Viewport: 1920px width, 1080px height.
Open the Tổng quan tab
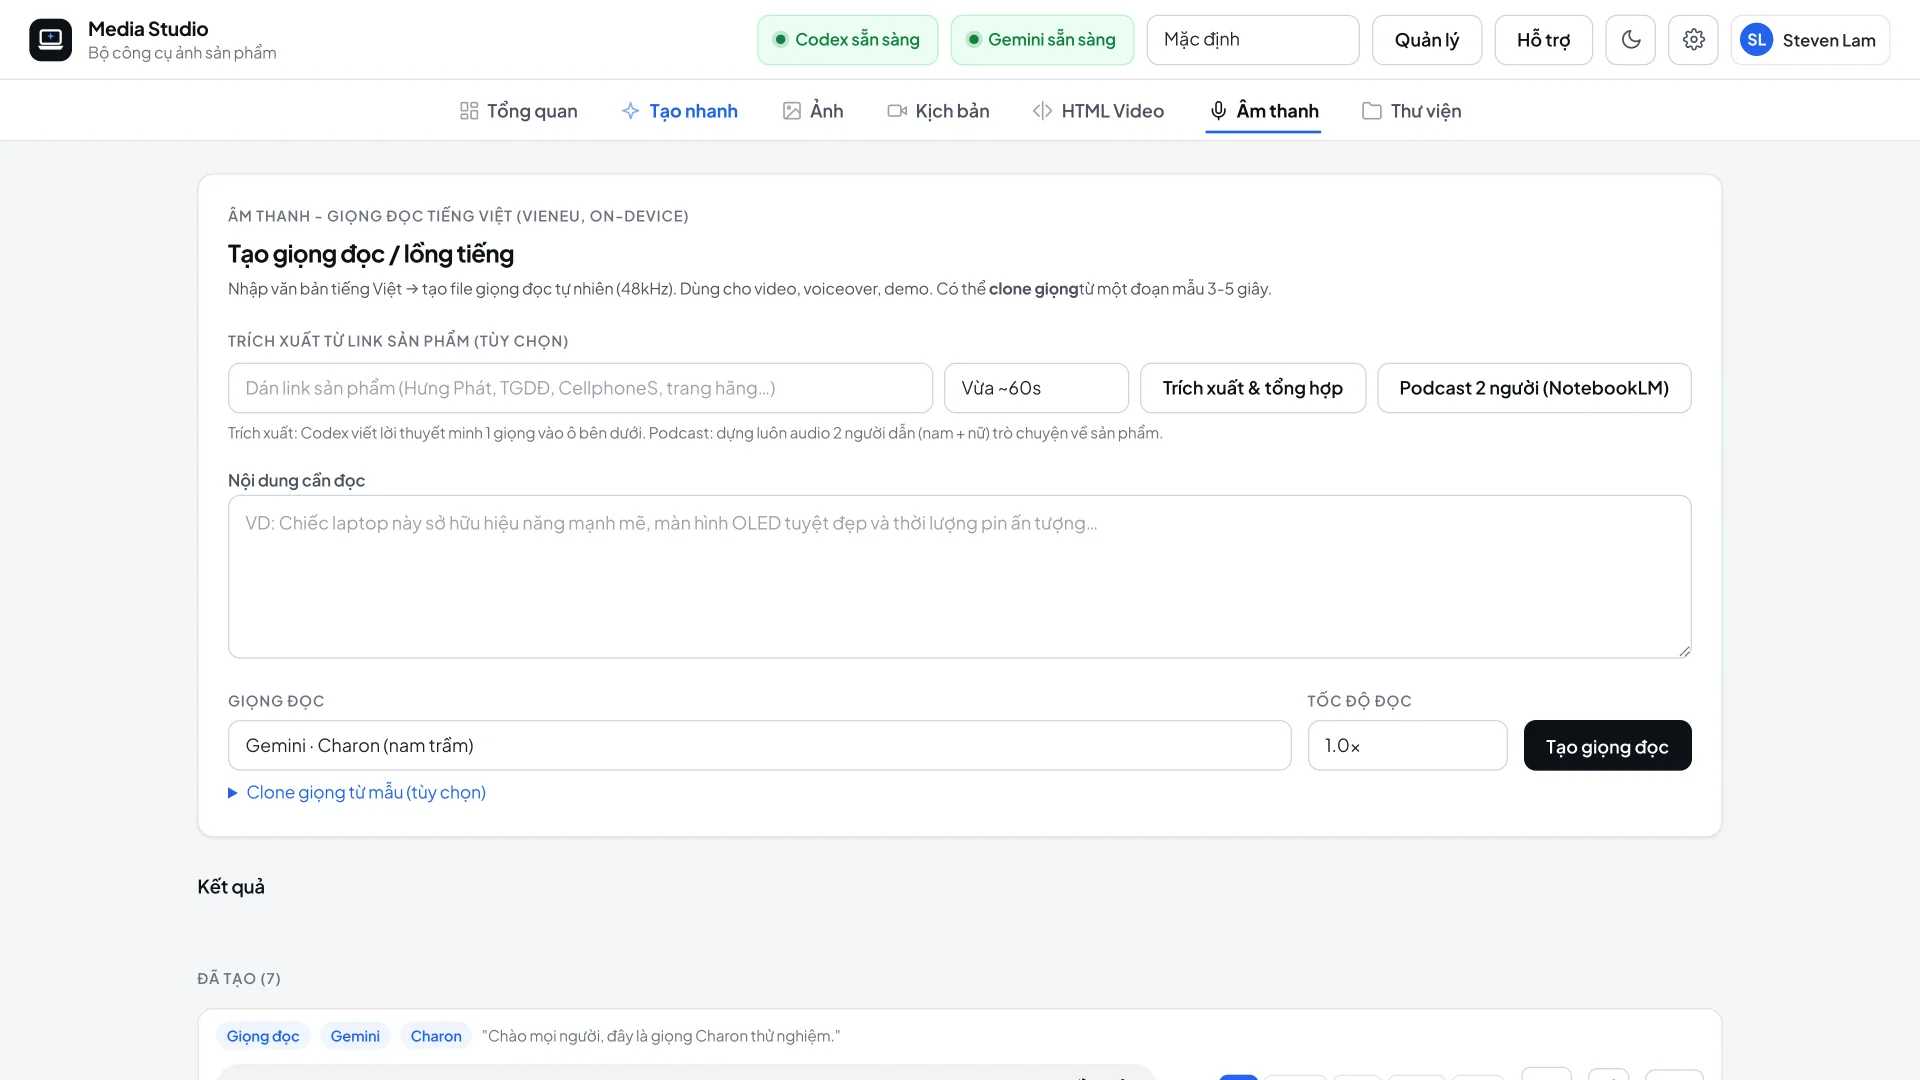pos(518,111)
